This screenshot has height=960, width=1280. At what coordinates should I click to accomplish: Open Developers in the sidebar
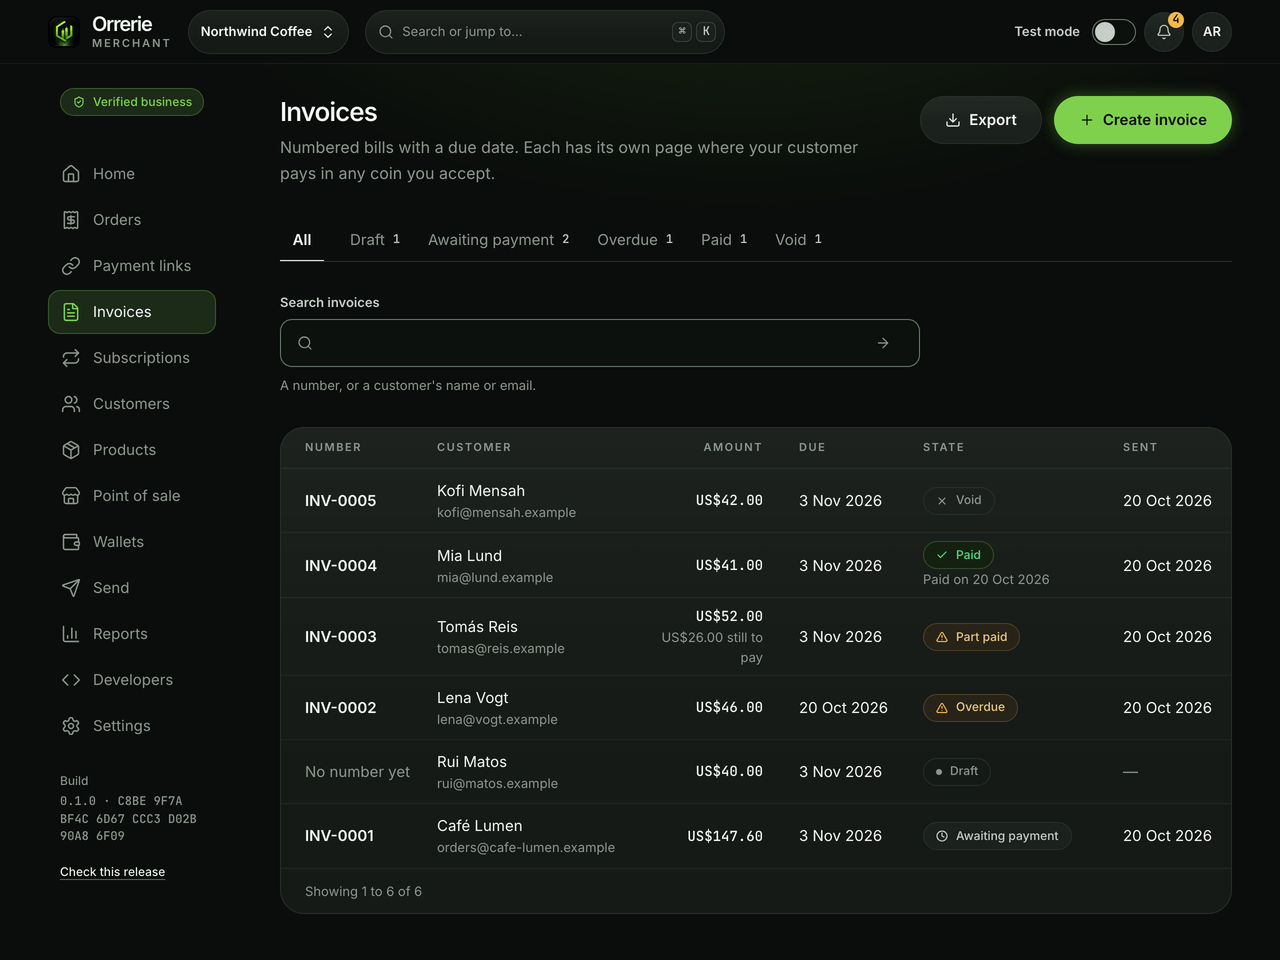(132, 680)
